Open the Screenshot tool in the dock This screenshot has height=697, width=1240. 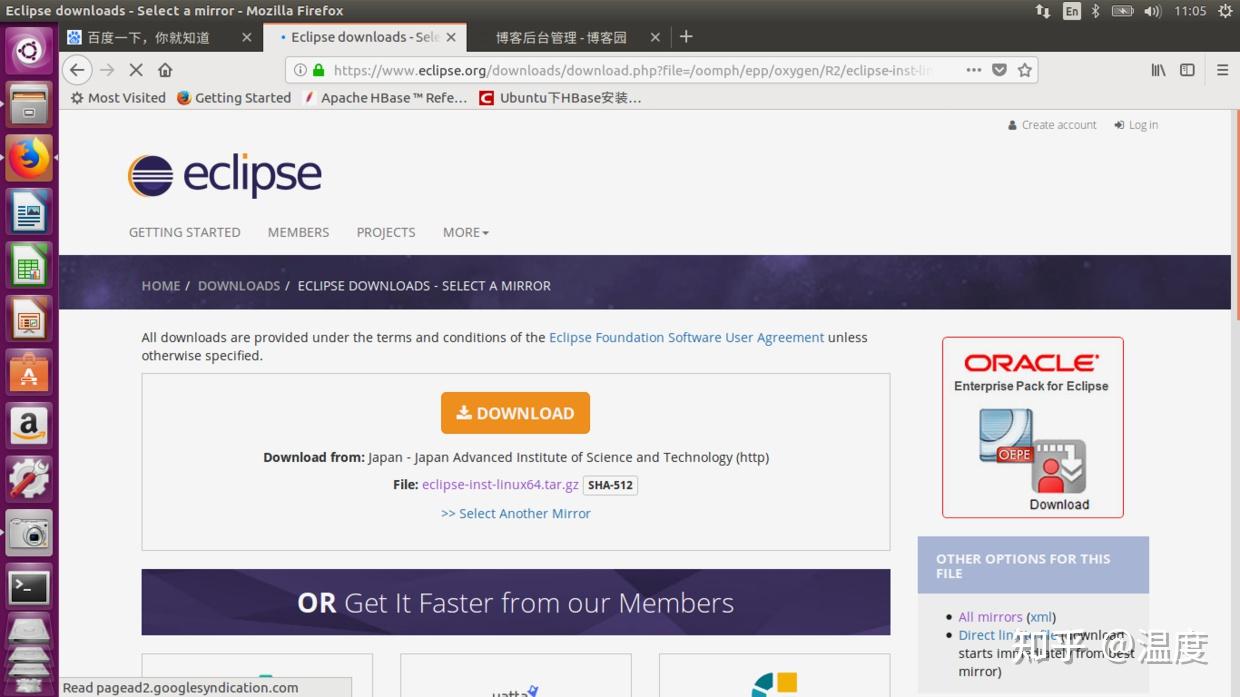pyautogui.click(x=27, y=533)
